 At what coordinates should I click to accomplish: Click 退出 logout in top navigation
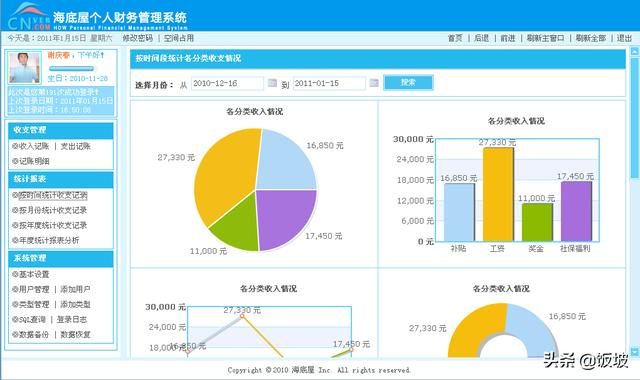[624, 38]
